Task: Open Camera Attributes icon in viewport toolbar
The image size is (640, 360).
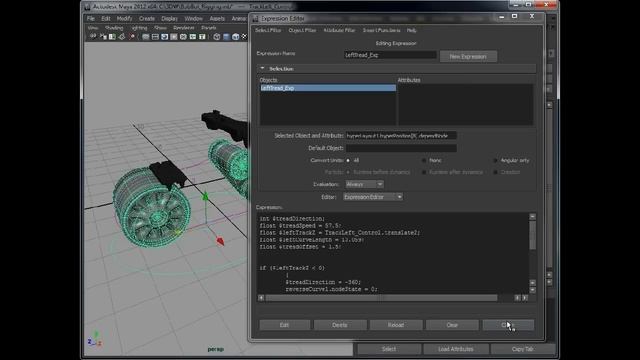Action: coord(102,37)
